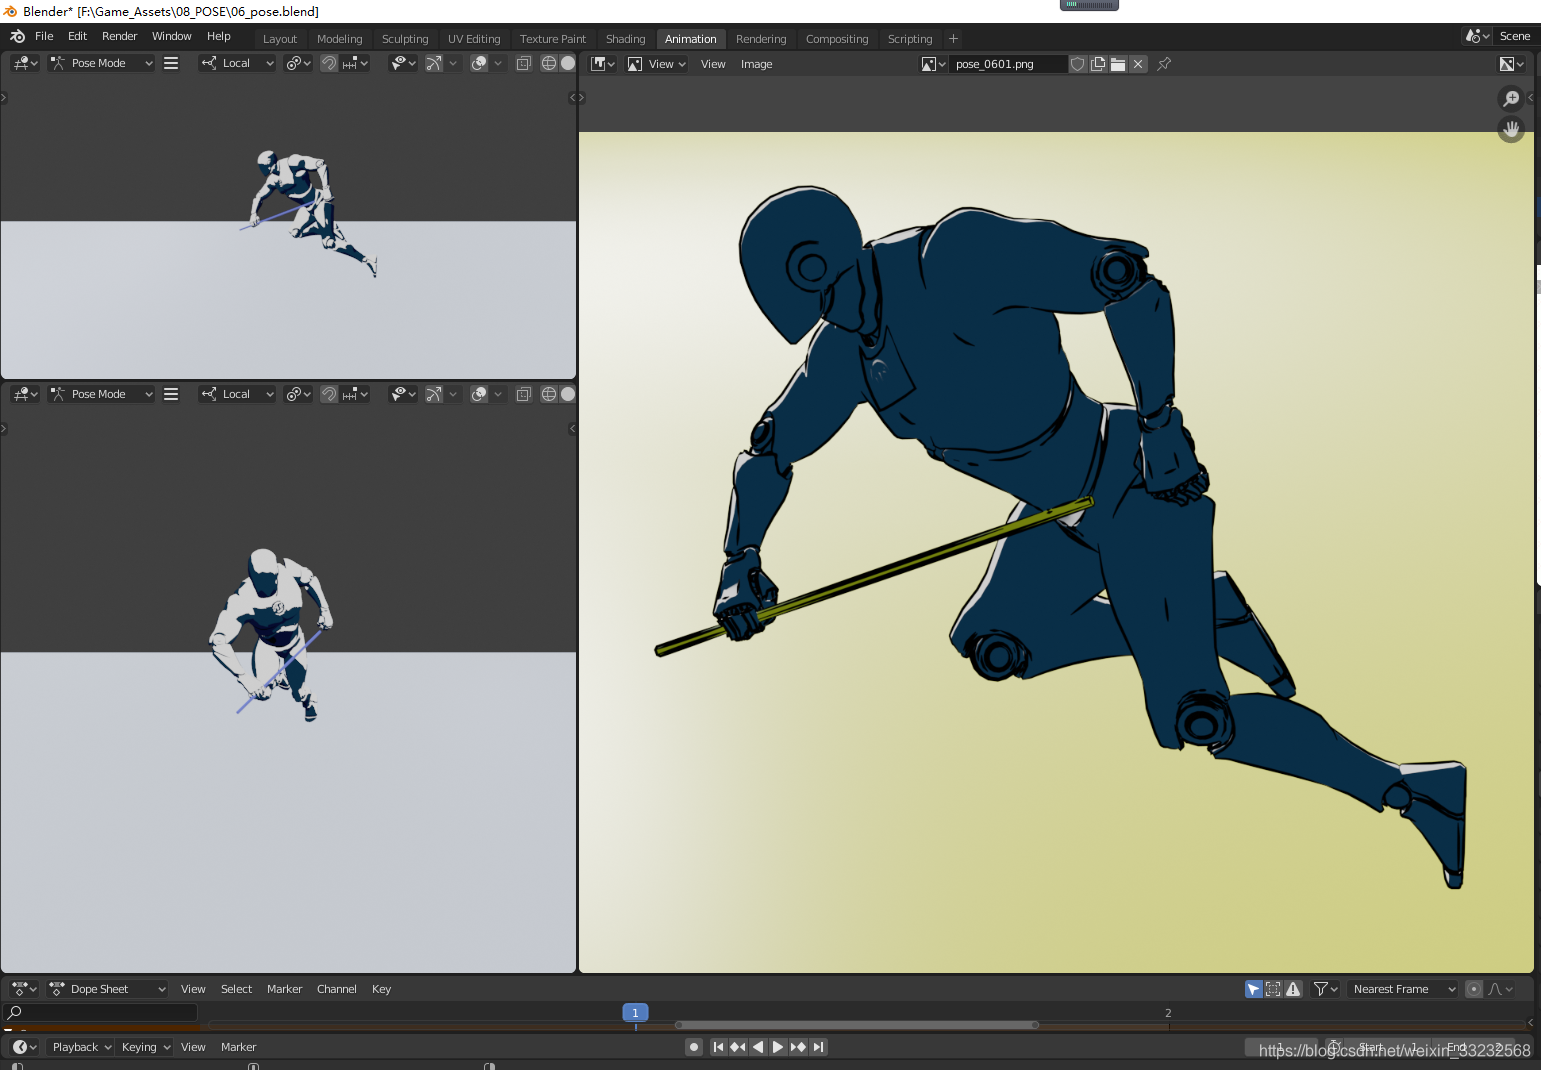Switch to the Shading workspace tab
Viewport: 1541px width, 1070px height.
click(x=625, y=39)
